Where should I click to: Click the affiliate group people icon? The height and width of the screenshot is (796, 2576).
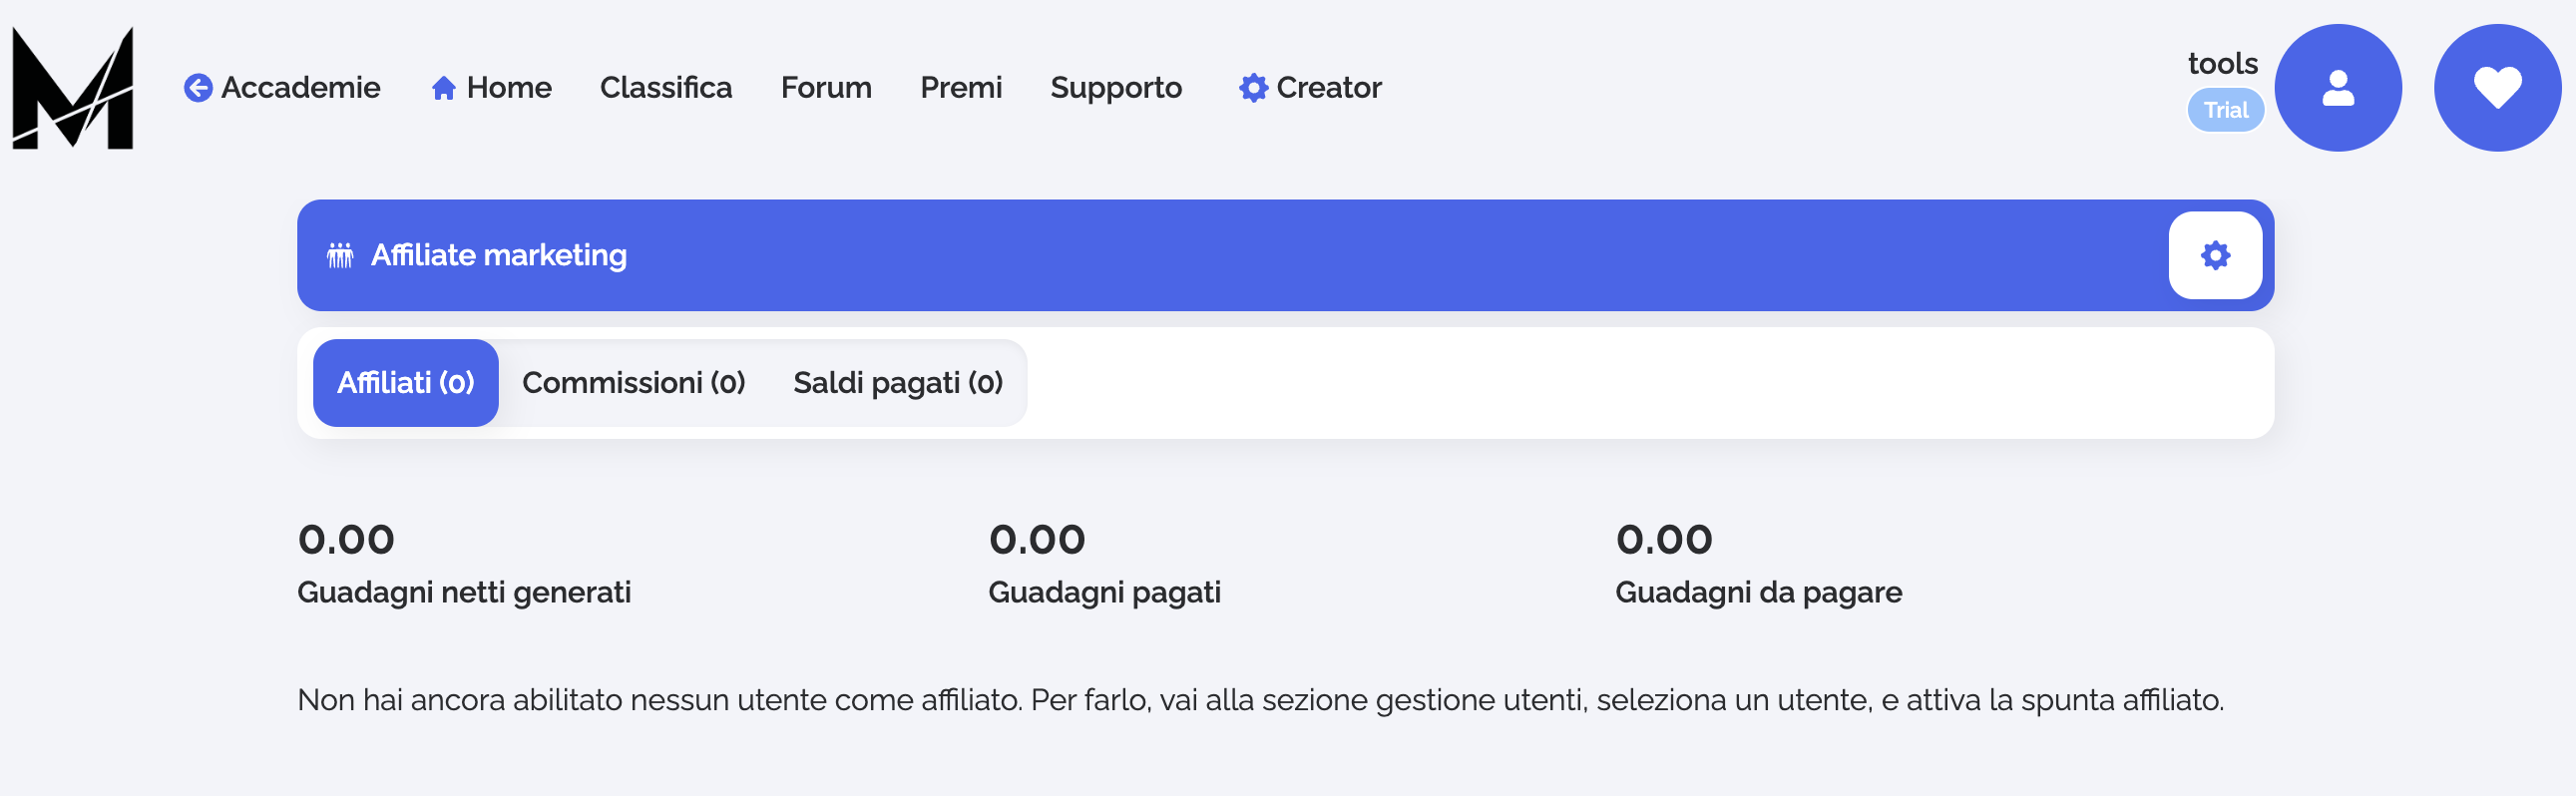coord(340,256)
